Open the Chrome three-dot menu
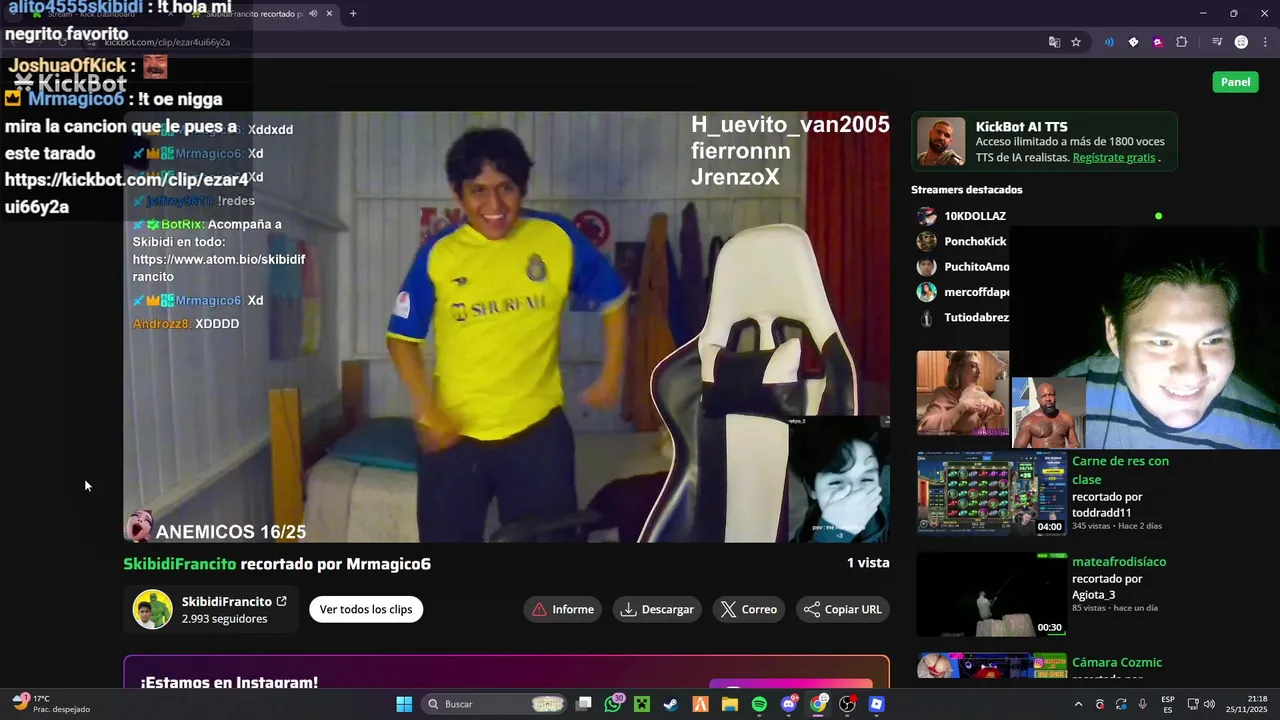The height and width of the screenshot is (720, 1280). (1264, 42)
